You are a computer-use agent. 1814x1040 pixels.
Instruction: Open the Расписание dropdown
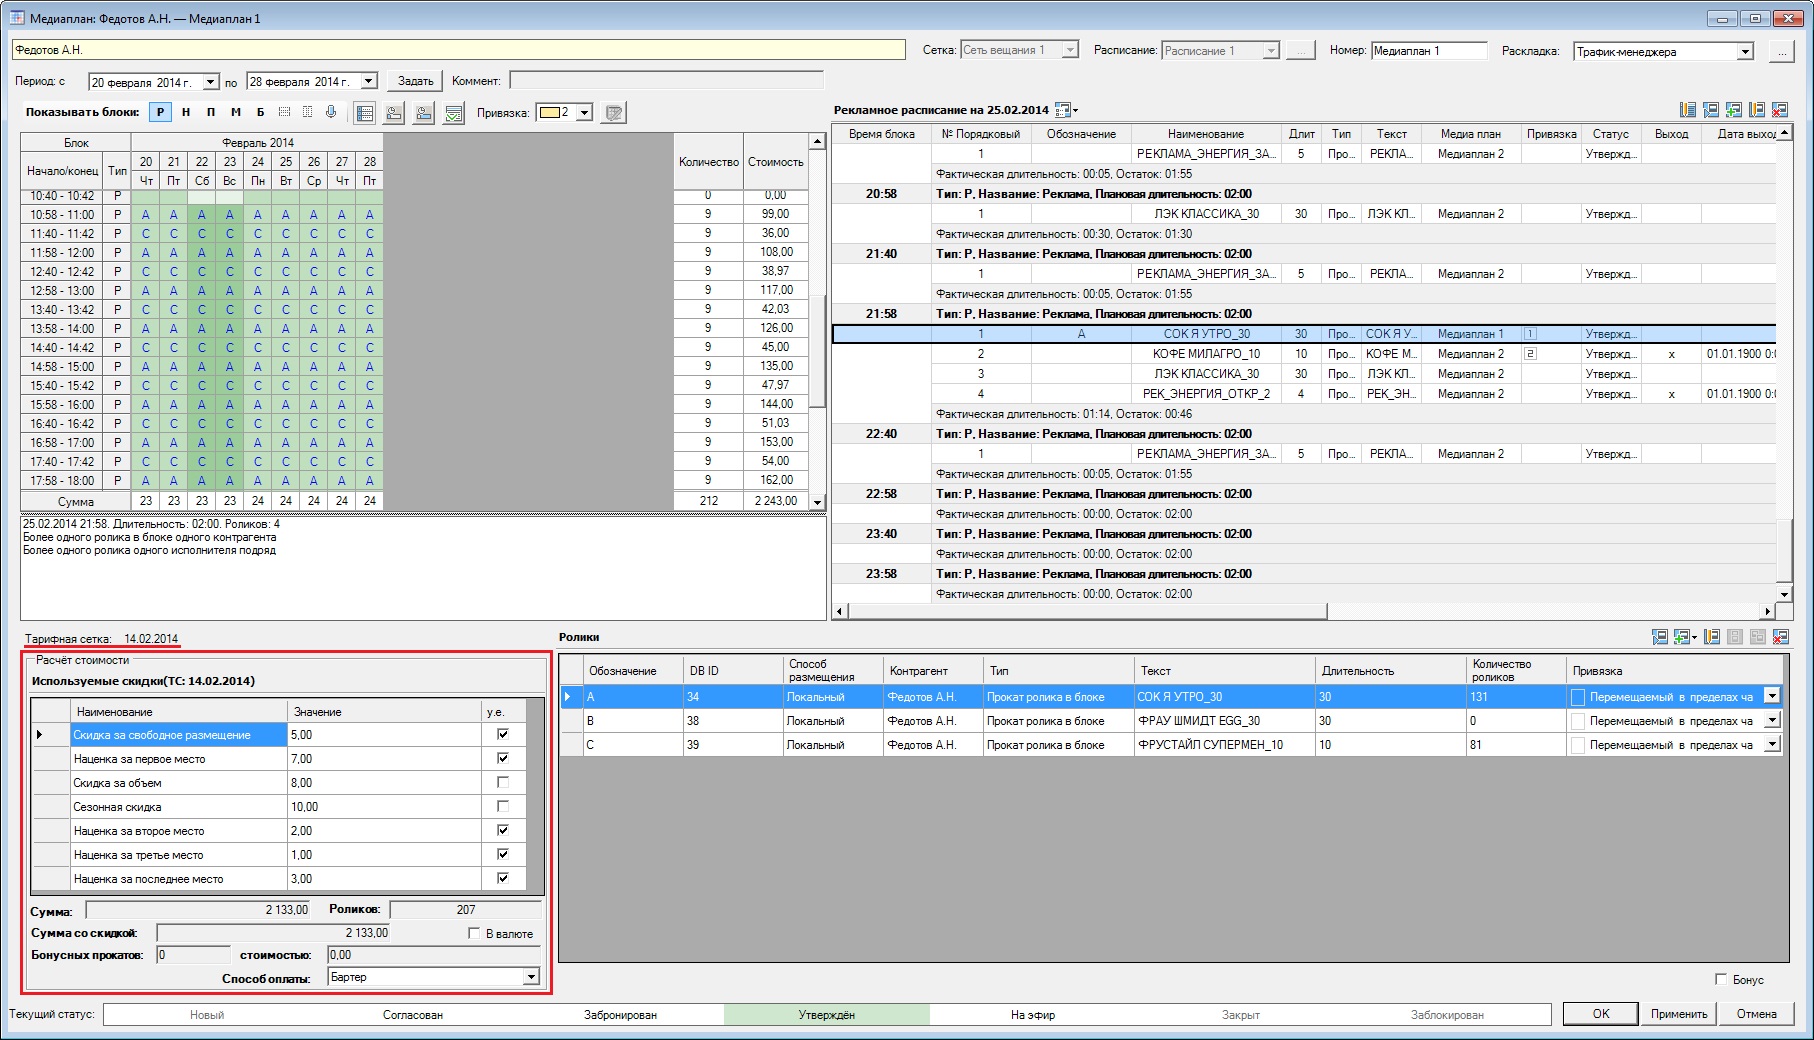pyautogui.click(x=1271, y=50)
